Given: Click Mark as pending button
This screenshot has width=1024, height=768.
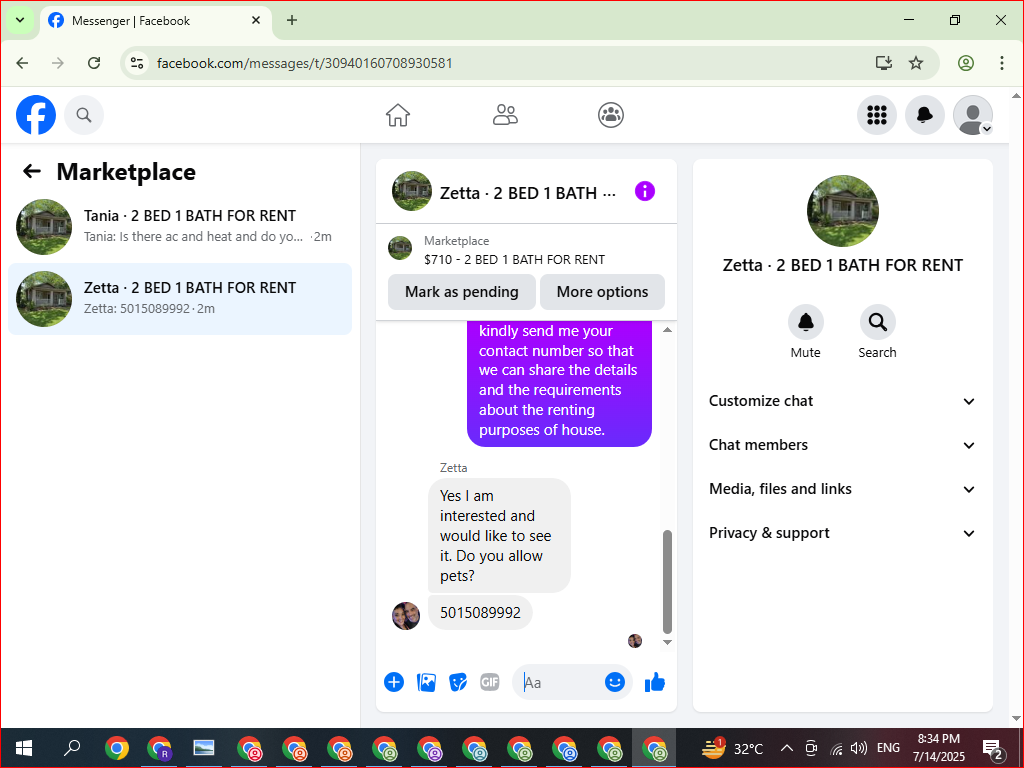Looking at the screenshot, I should (462, 292).
